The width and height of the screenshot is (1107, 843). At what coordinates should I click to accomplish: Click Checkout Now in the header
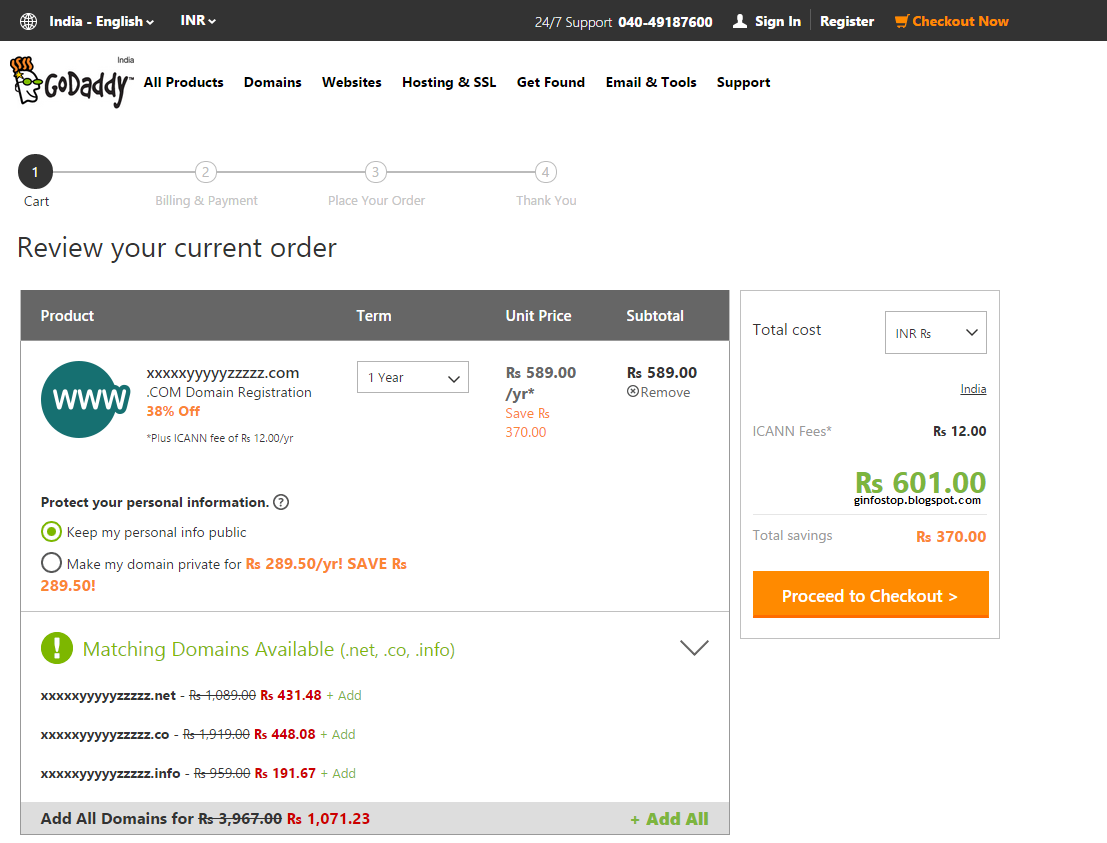[x=960, y=21]
